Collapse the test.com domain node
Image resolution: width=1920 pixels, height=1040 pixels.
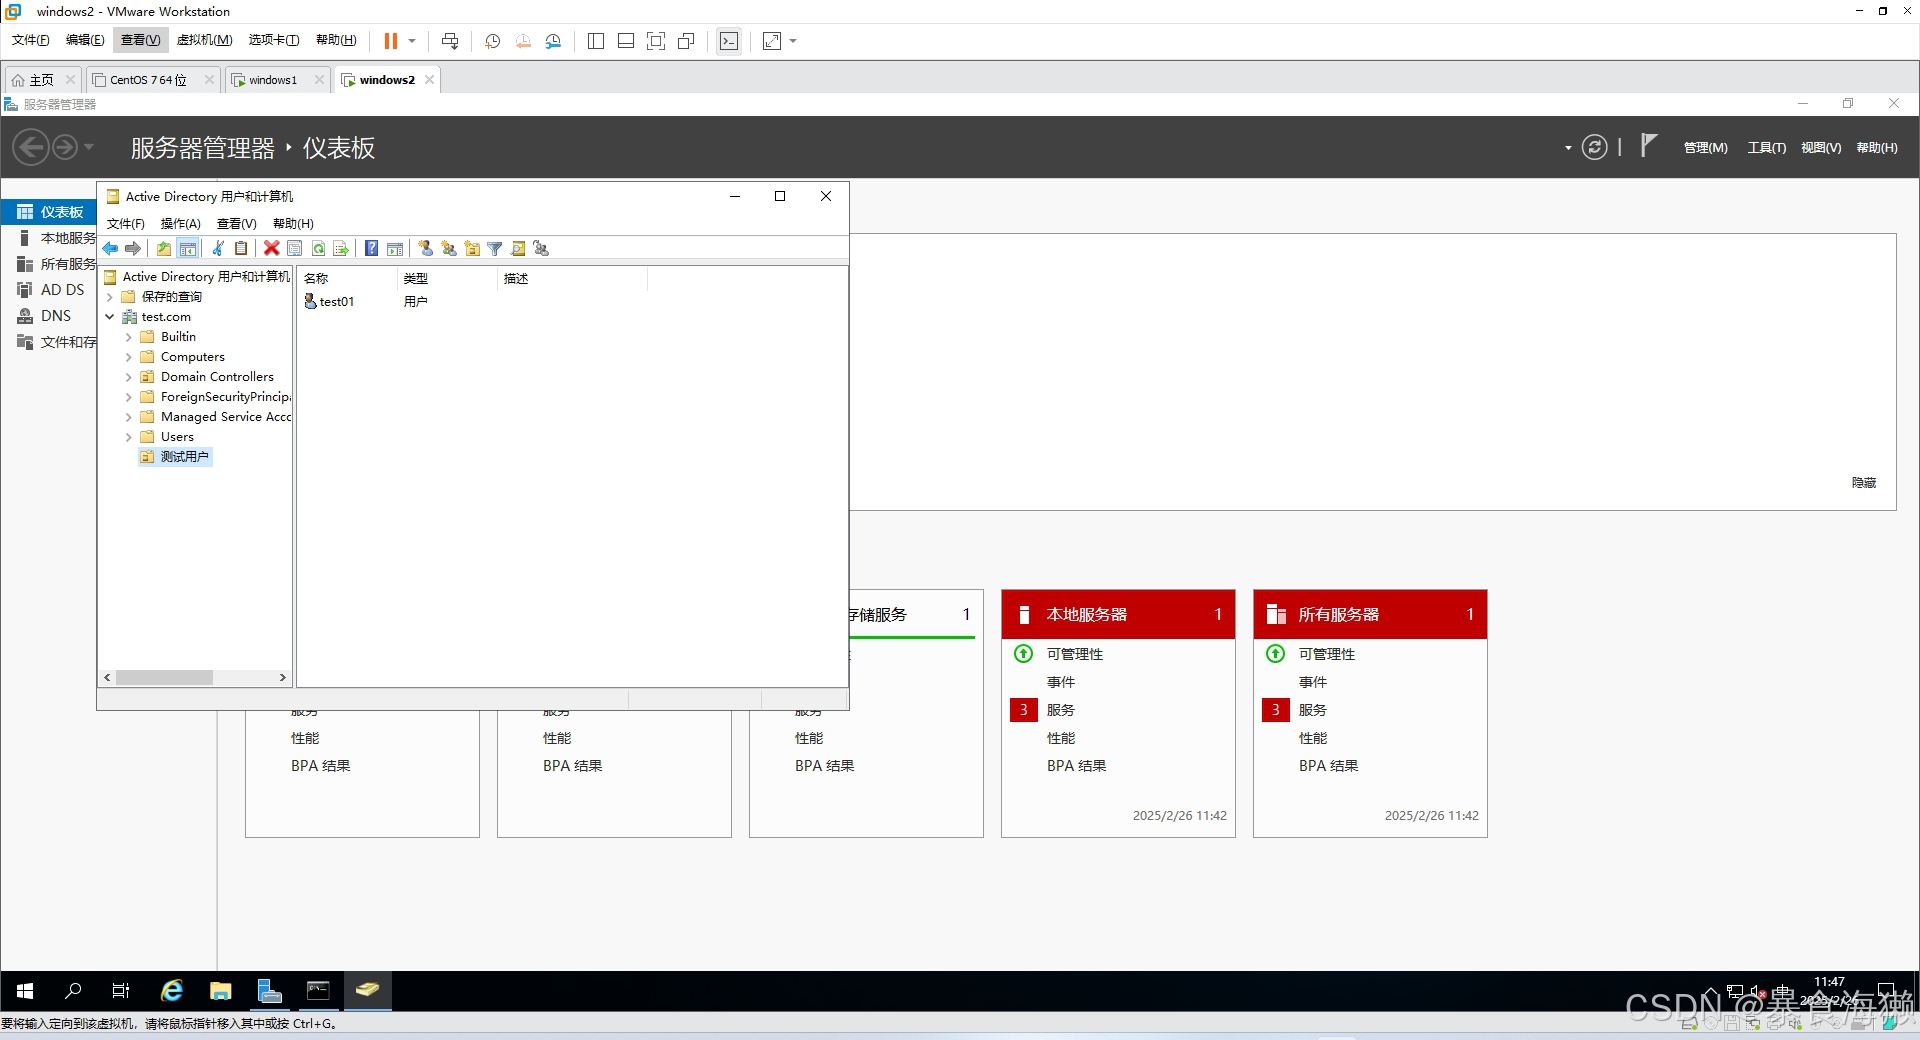pyautogui.click(x=109, y=317)
